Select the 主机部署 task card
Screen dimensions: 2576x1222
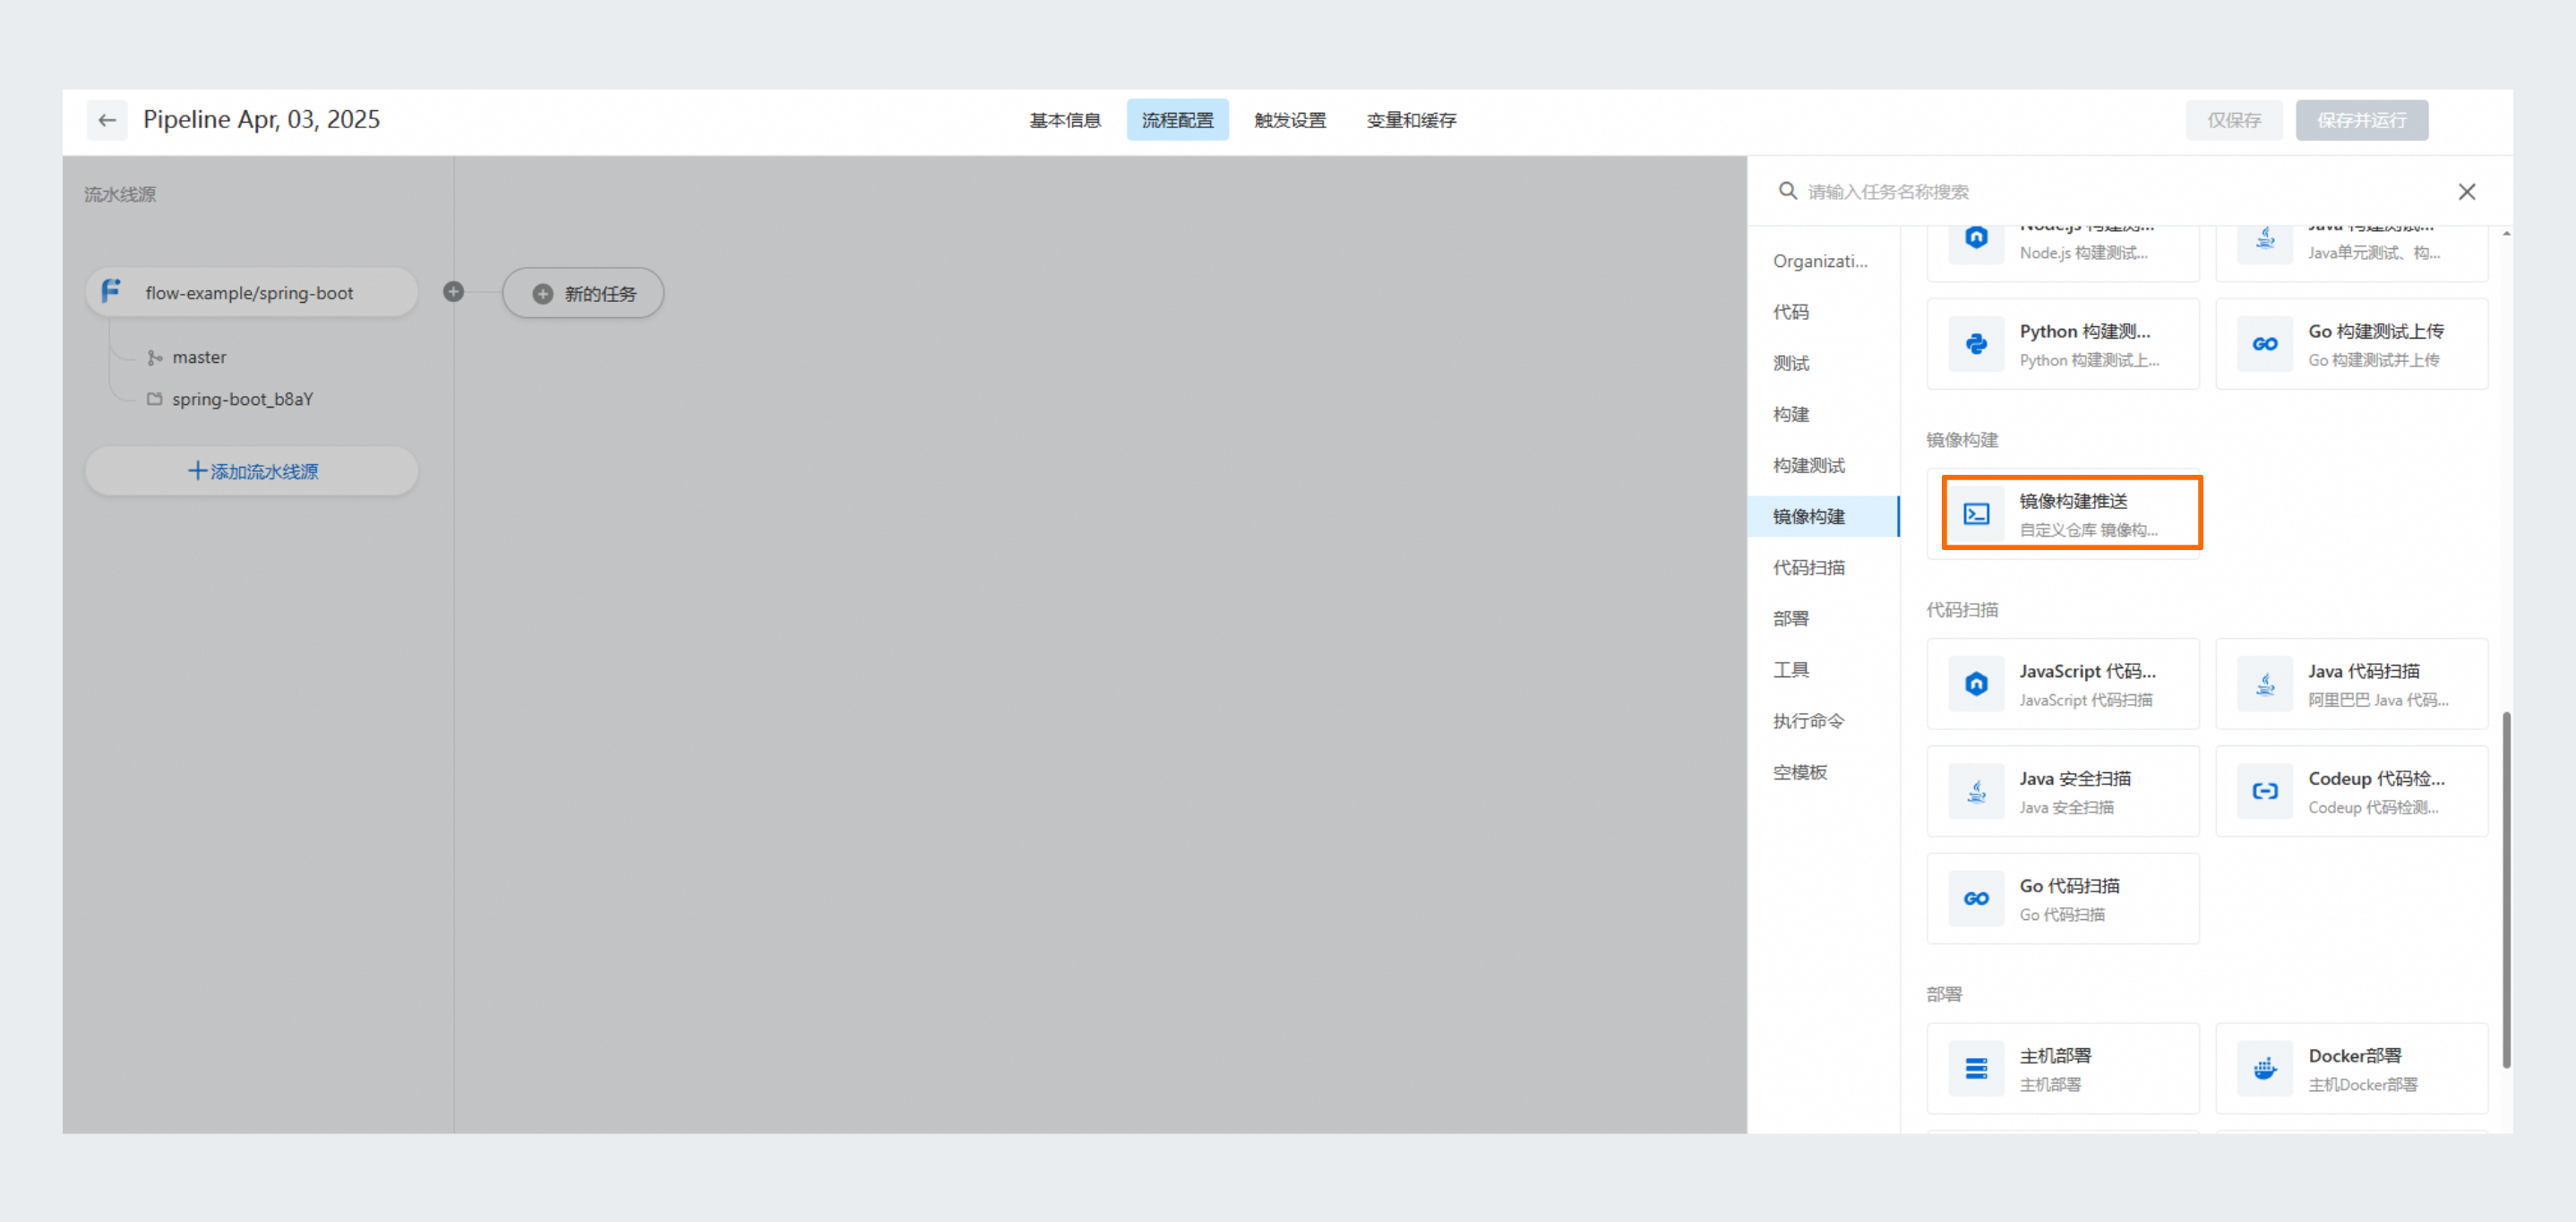2062,1068
